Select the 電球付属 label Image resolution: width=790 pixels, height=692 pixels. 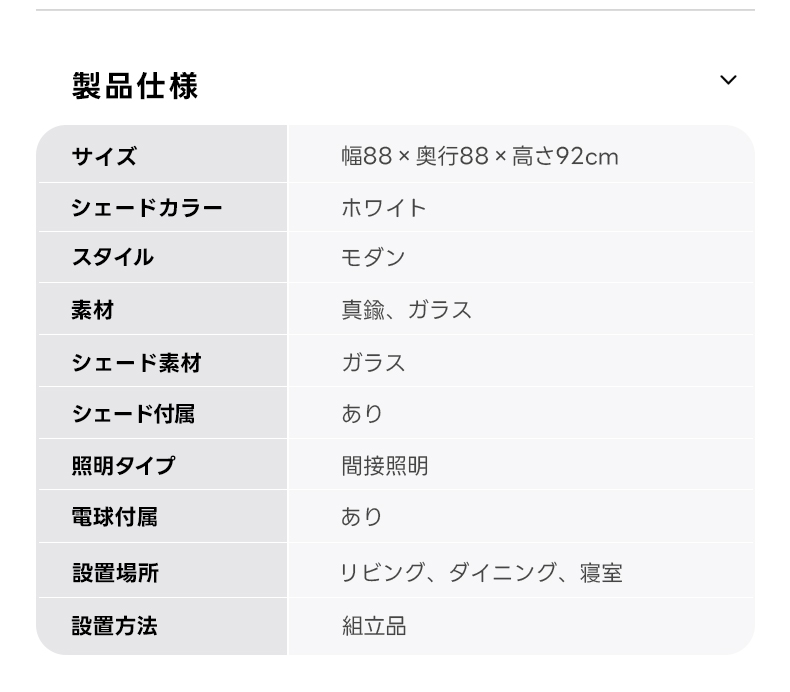(x=114, y=517)
